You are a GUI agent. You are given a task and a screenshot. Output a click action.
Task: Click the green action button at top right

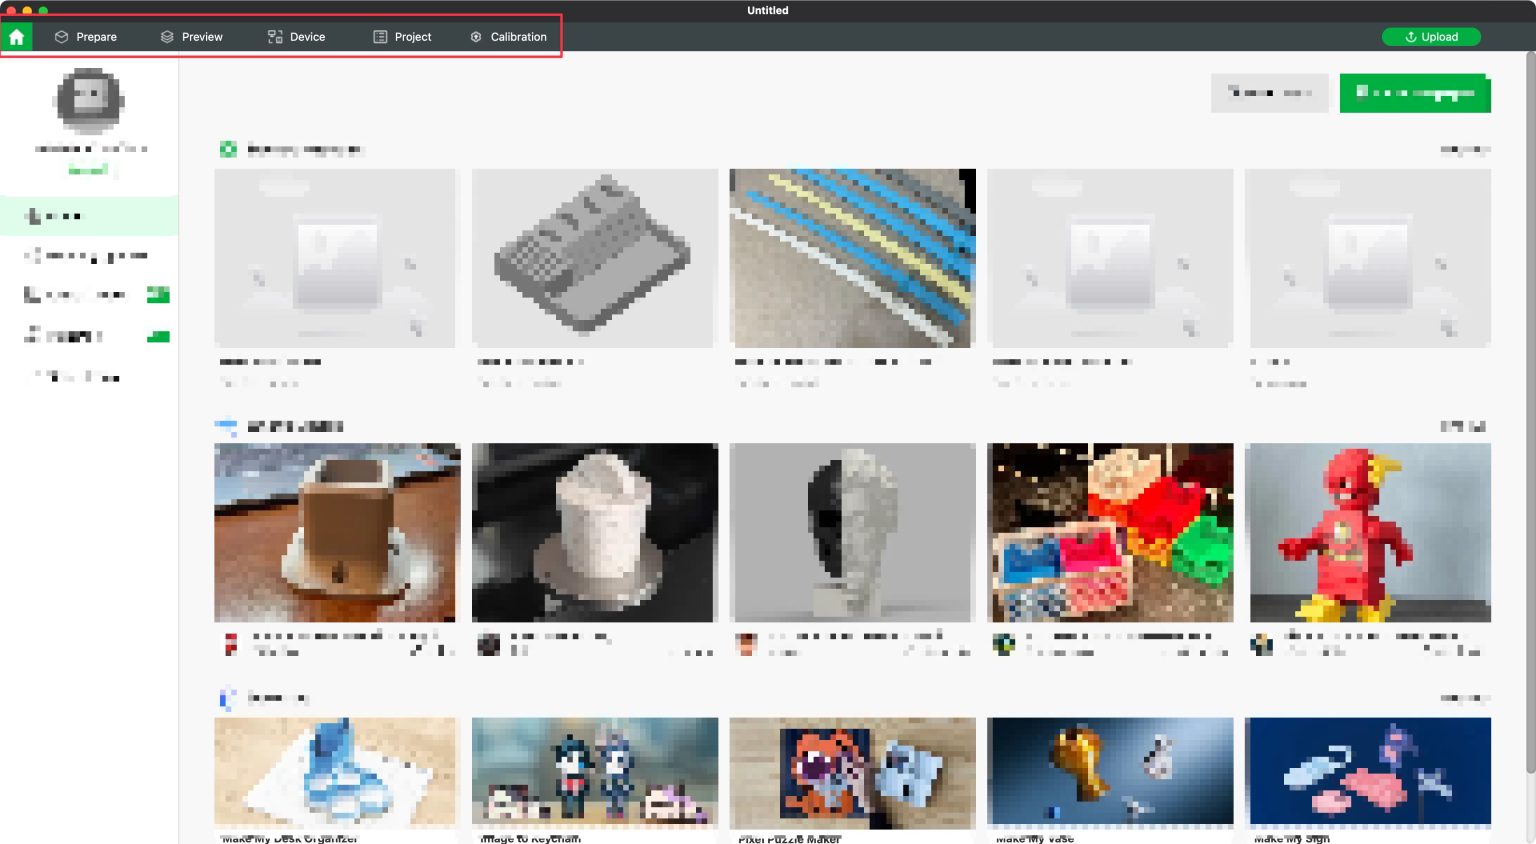pos(1415,93)
